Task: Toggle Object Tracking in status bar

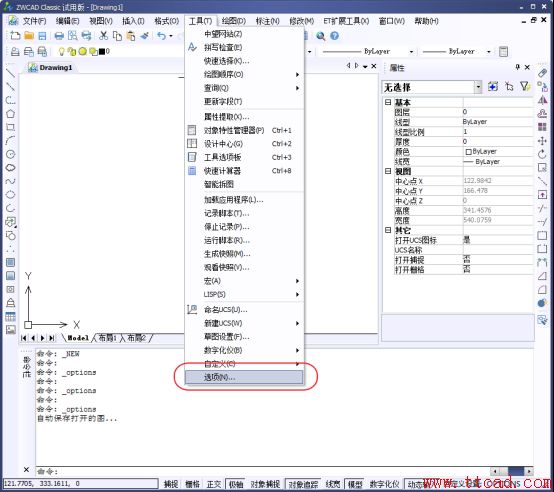Action: pos(303,484)
